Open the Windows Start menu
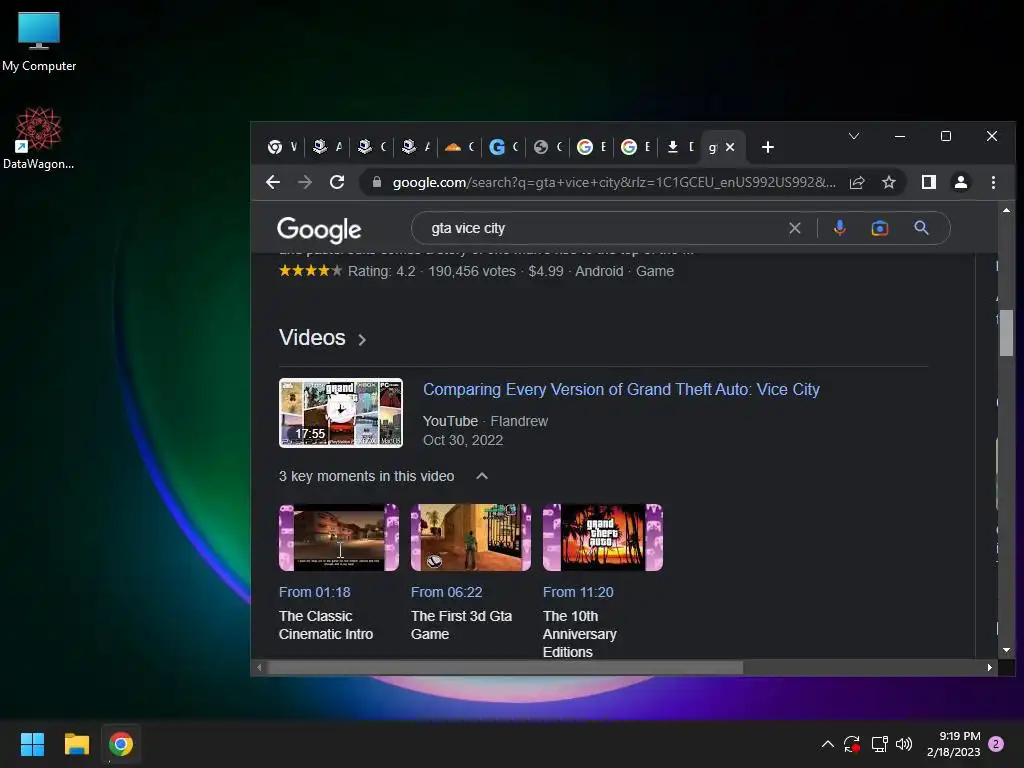Screen dimensions: 1024x768 point(32,744)
